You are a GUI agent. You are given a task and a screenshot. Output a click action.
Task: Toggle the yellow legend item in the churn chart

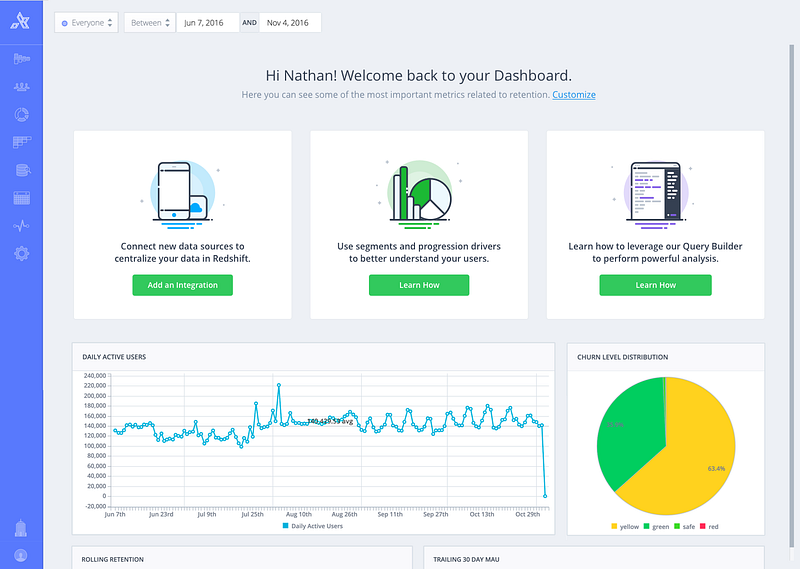pos(625,527)
